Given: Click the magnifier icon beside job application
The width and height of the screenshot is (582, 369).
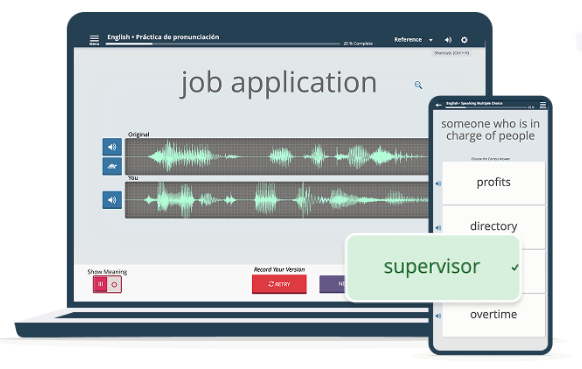Looking at the screenshot, I should 418,85.
